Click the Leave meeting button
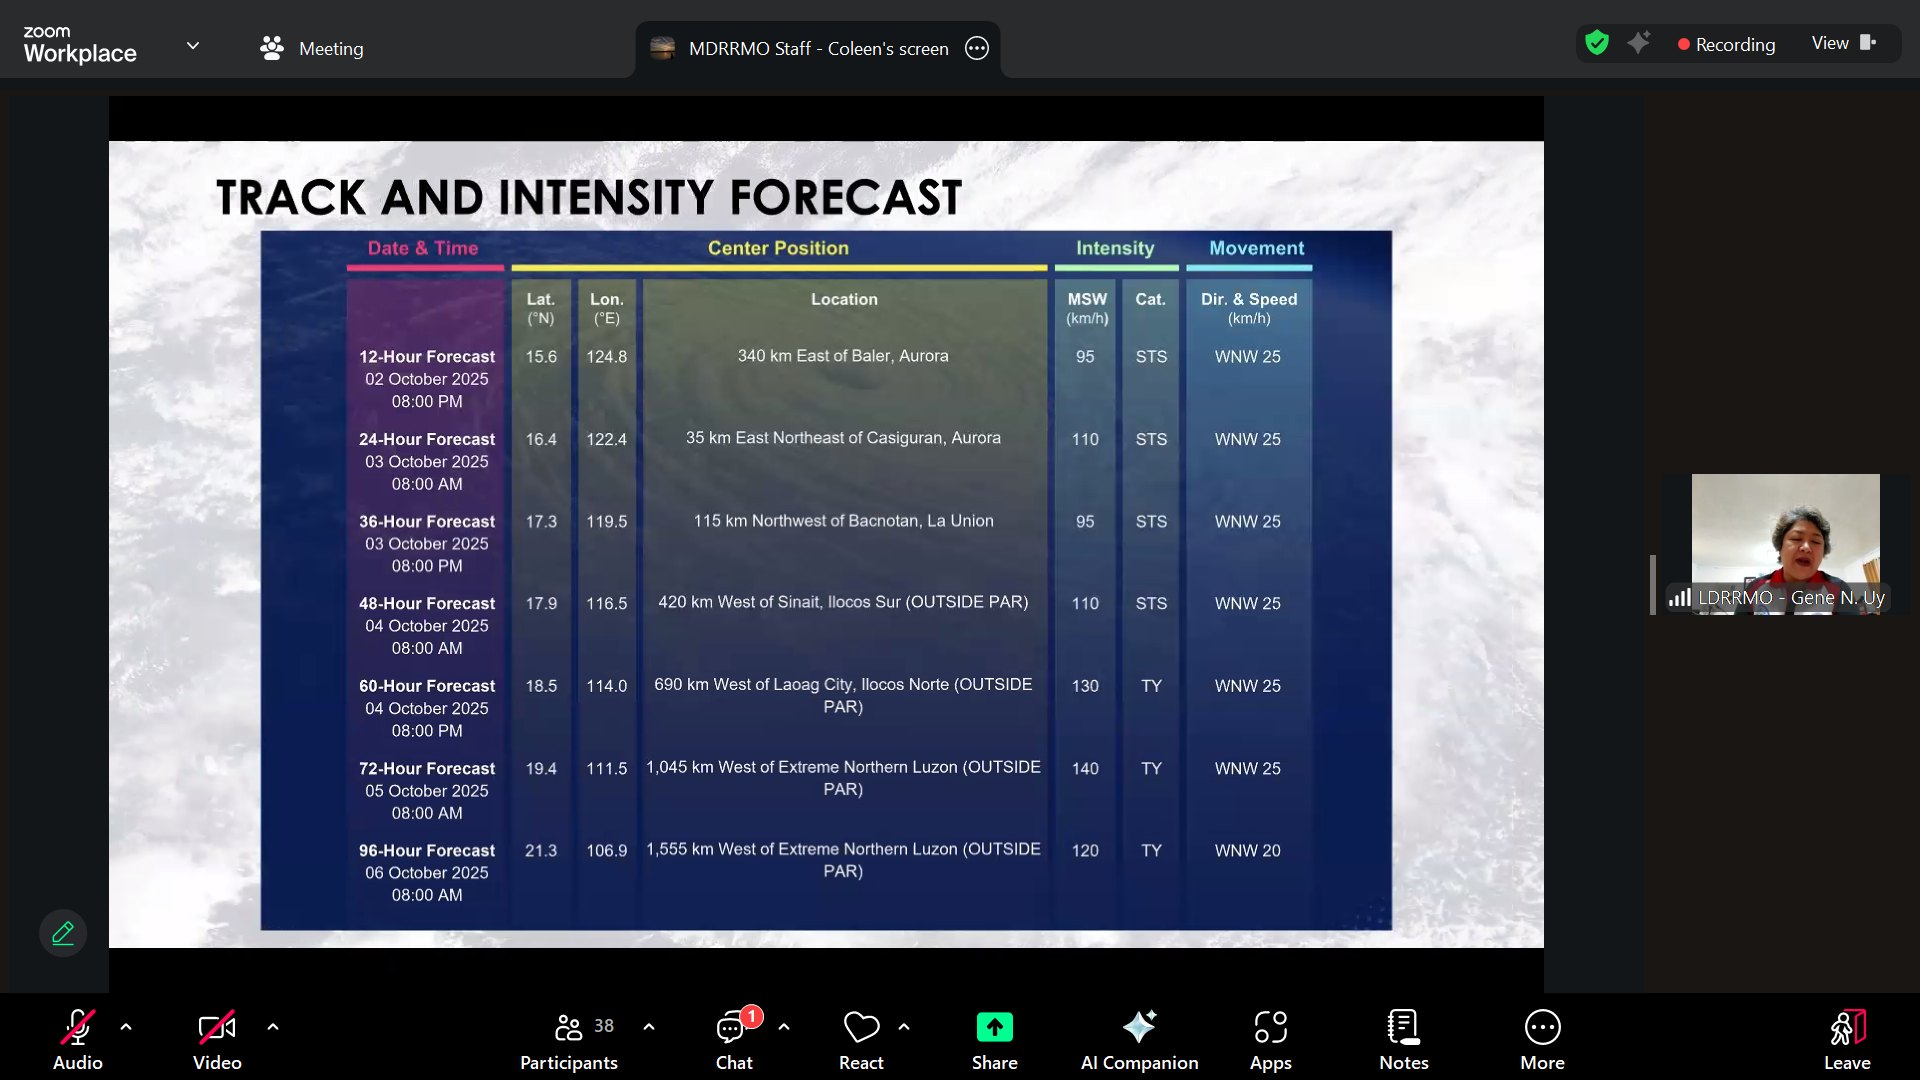Screen dimensions: 1920x1080 [x=1846, y=1040]
